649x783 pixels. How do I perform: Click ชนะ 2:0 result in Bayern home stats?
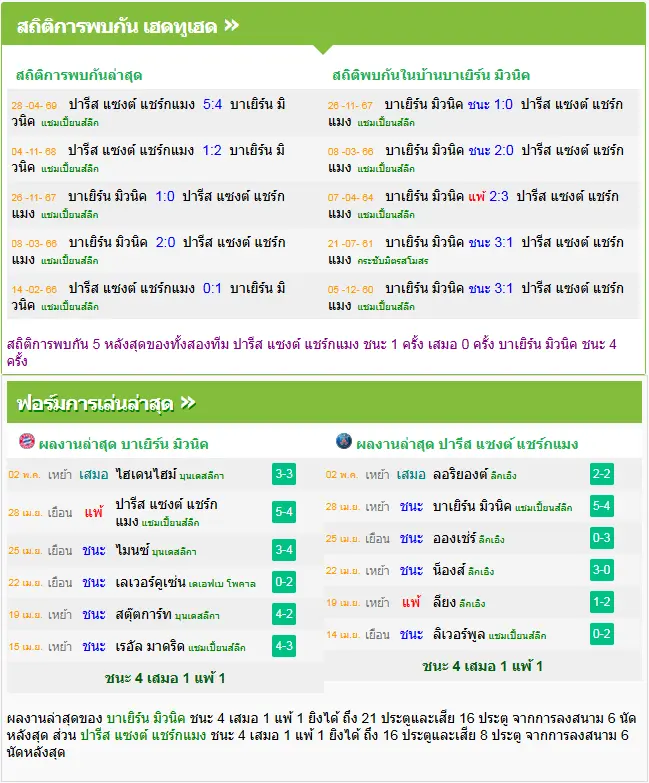(x=491, y=150)
